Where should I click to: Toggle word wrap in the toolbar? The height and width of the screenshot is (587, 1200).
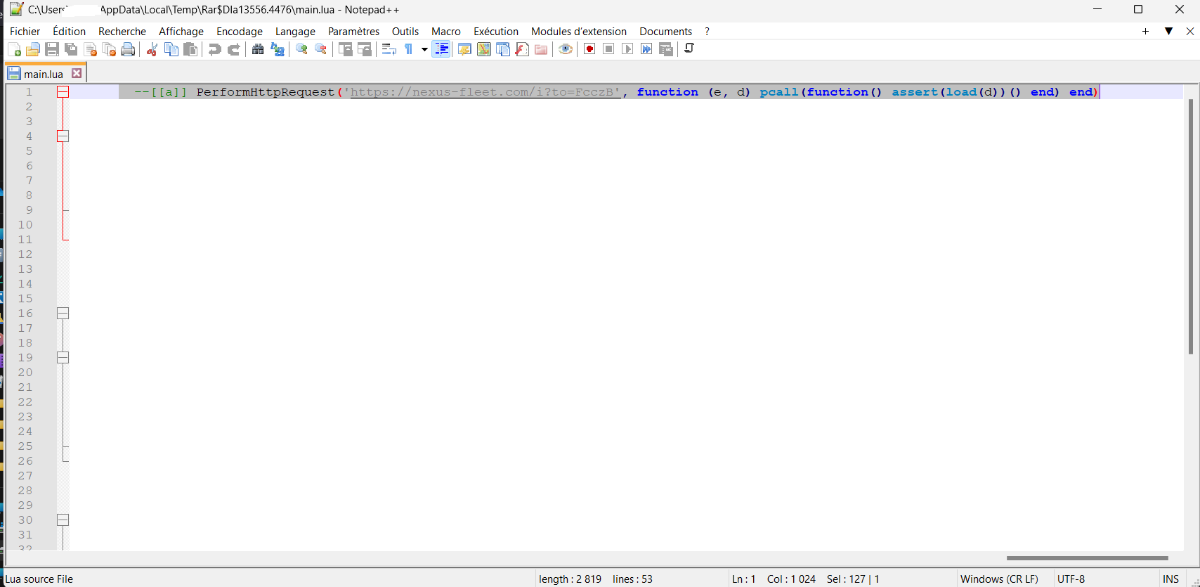(x=390, y=49)
